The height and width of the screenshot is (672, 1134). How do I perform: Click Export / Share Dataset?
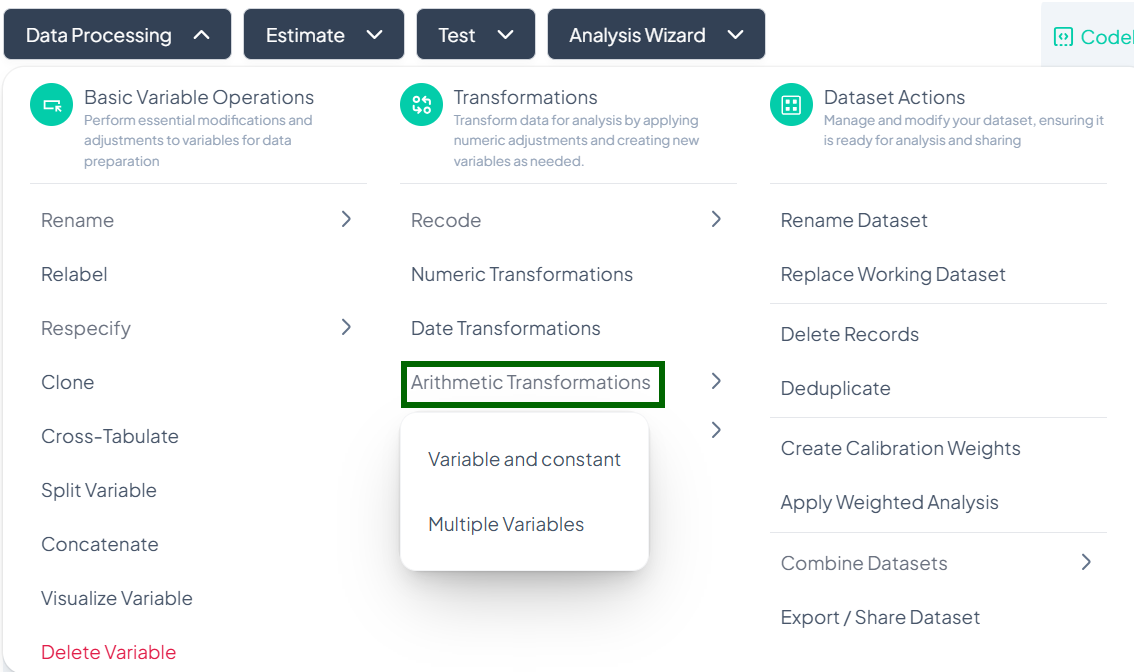(880, 617)
